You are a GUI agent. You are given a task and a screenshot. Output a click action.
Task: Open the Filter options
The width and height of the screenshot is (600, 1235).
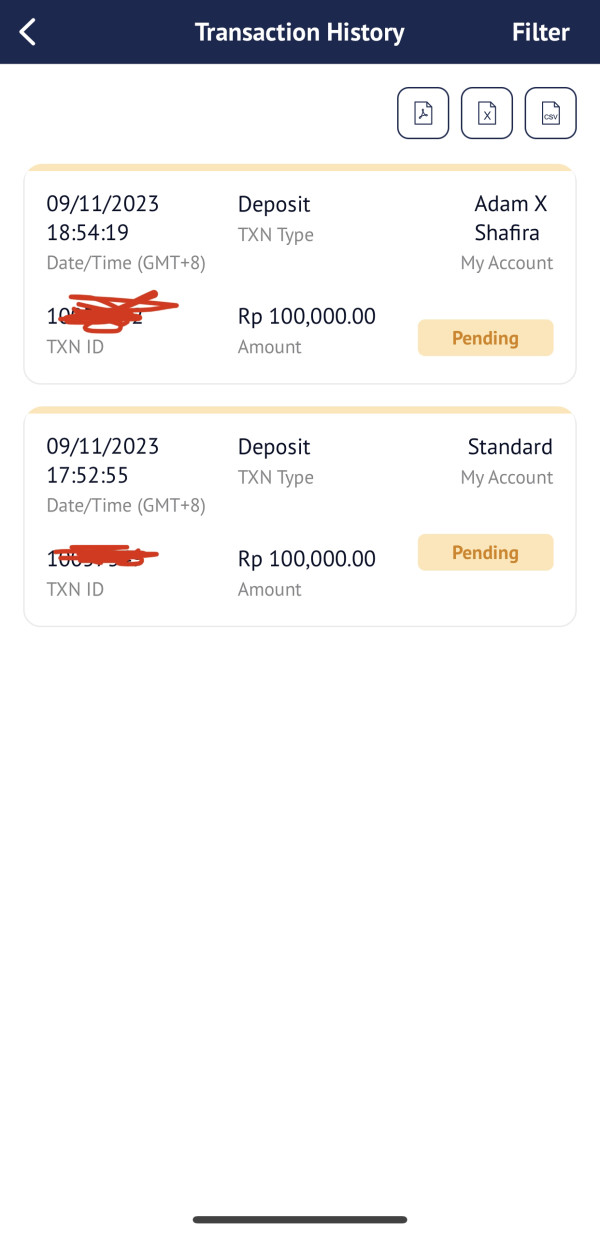(x=540, y=32)
